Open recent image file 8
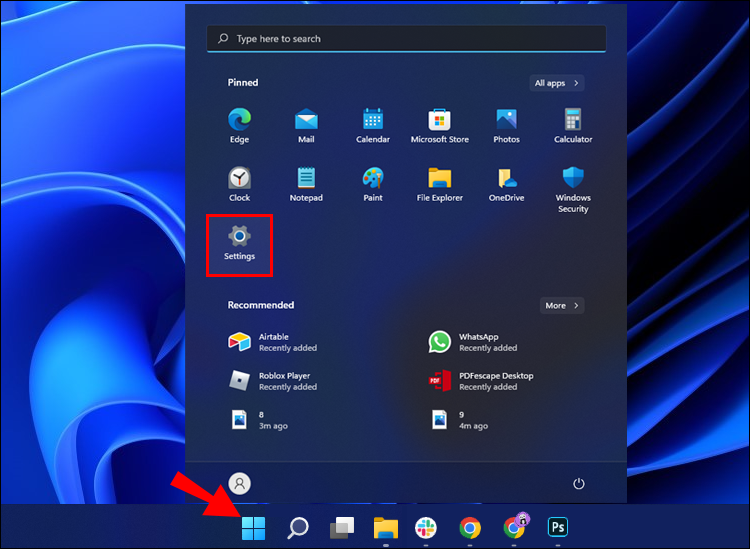750x549 pixels. click(x=258, y=420)
